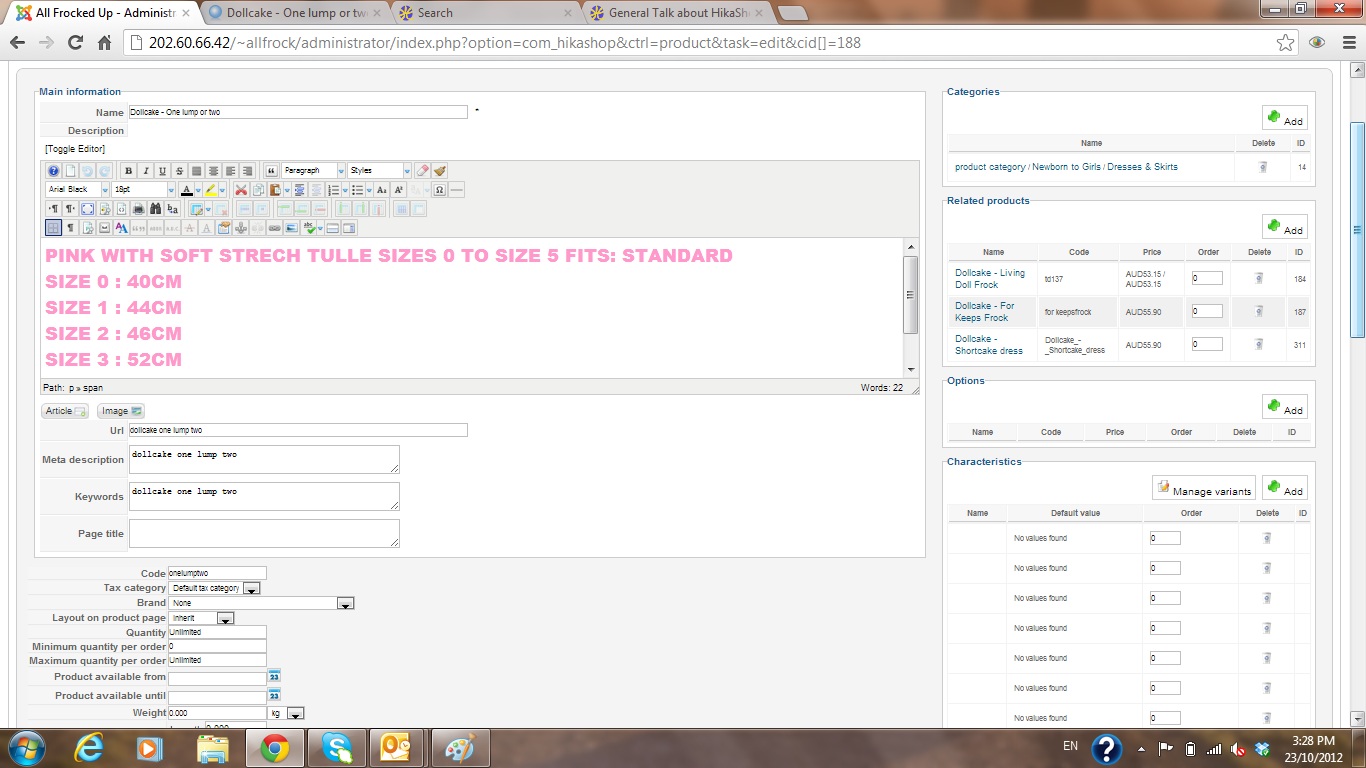This screenshot has height=768, width=1366.
Task: Switch to General Talk about HikaShop tab
Action: tap(676, 13)
